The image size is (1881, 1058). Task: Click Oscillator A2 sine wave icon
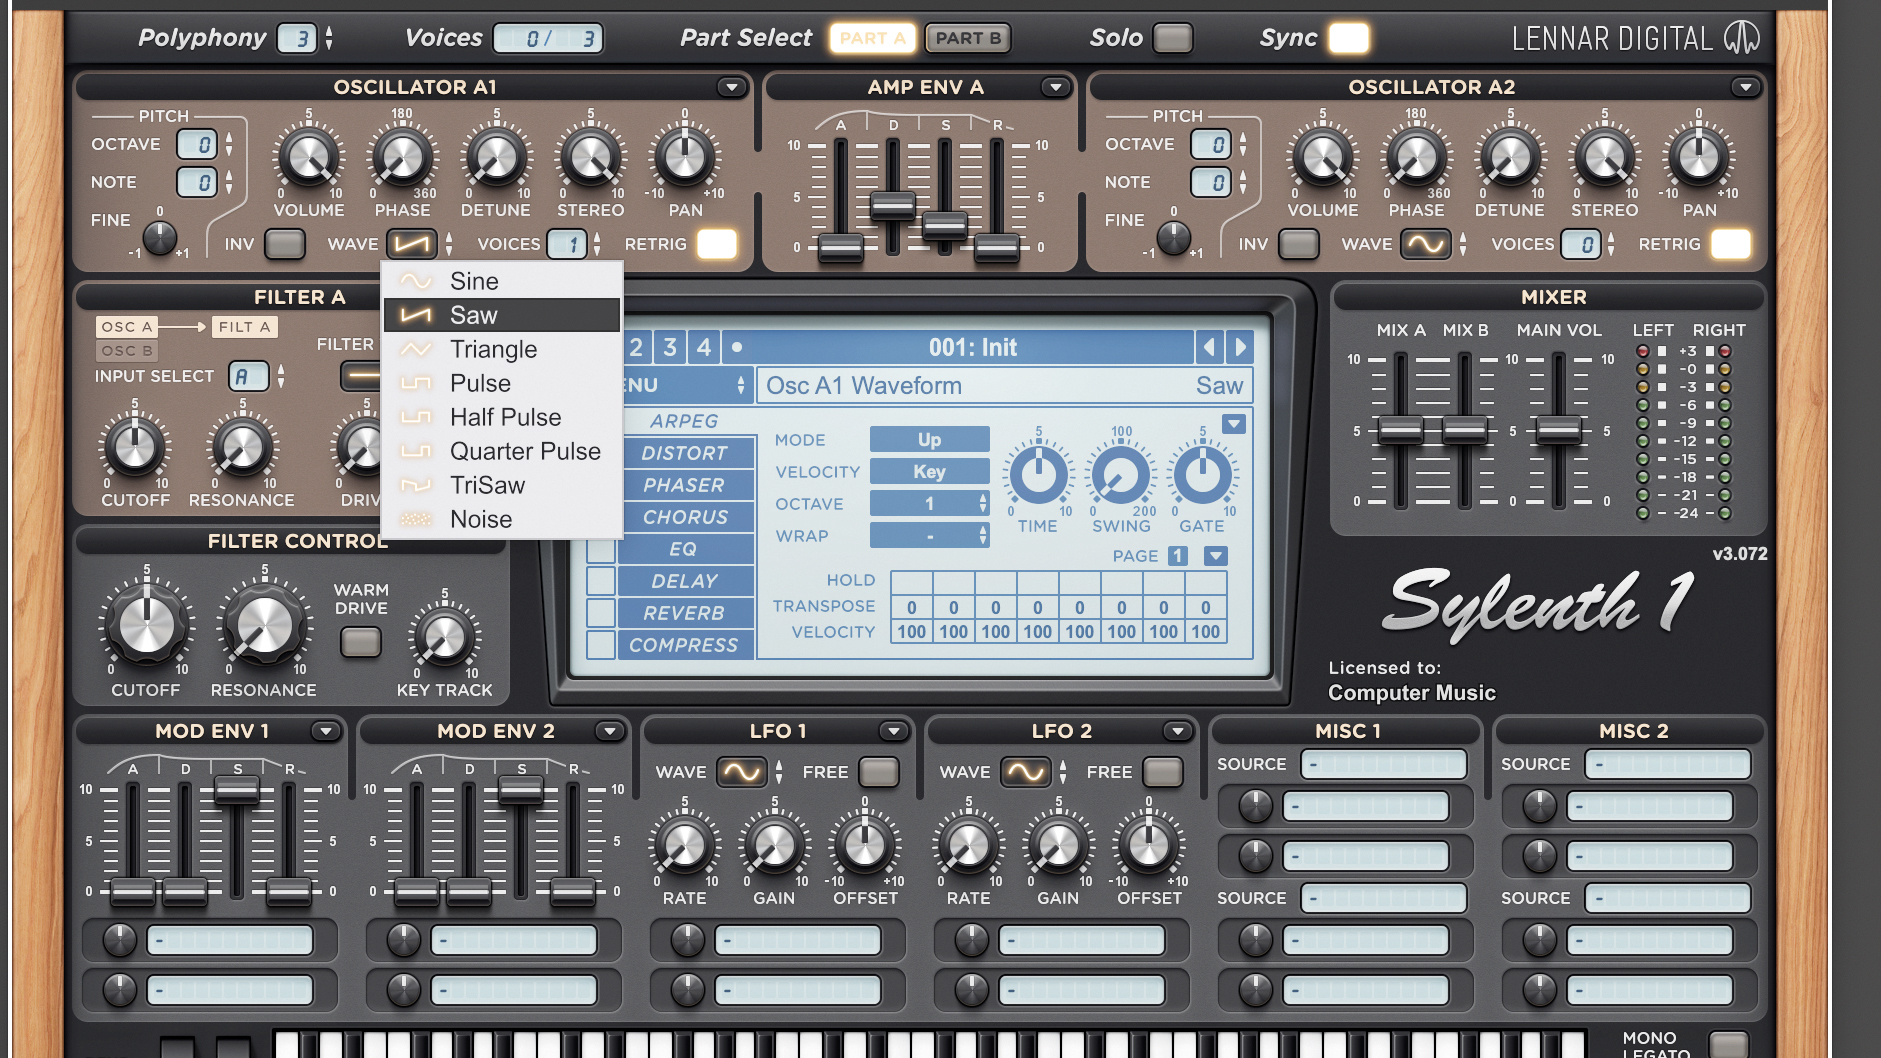coord(1426,244)
